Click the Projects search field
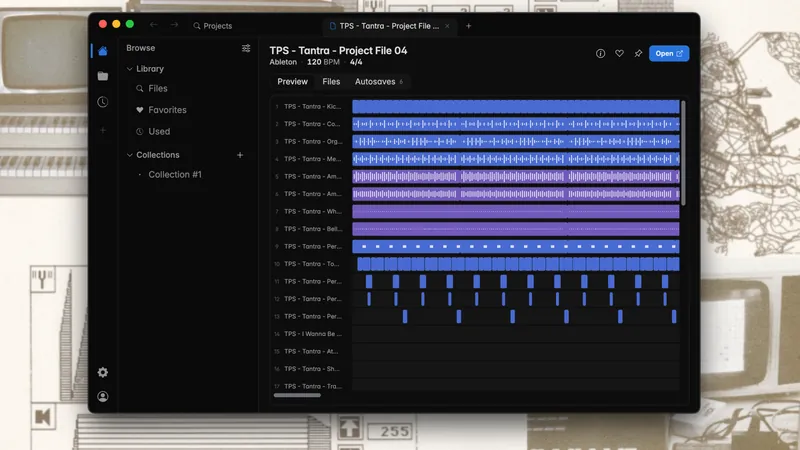 click(x=213, y=26)
